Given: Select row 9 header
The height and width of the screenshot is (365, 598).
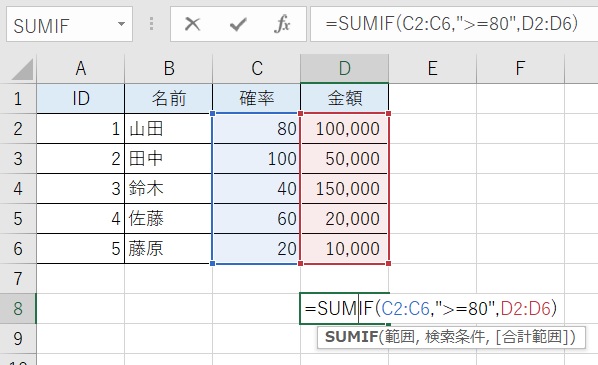Looking at the screenshot, I should coord(18,339).
